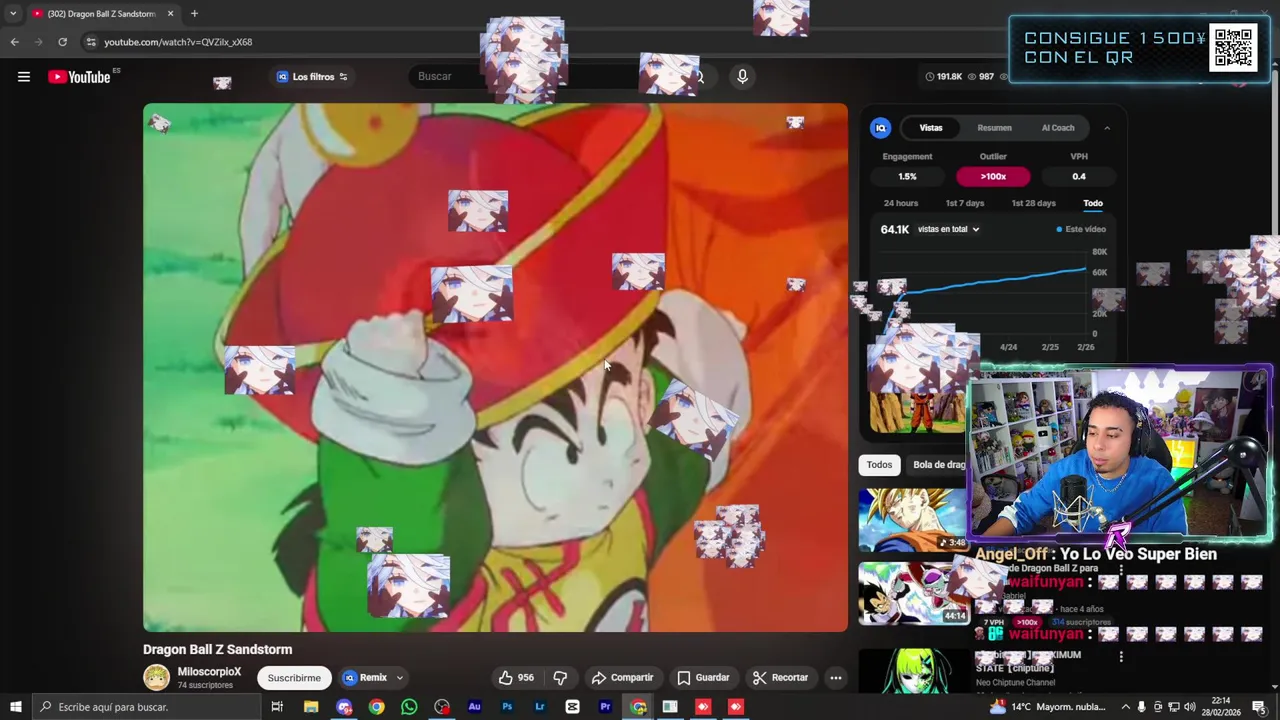Viewport: 1280px width, 720px height.
Task: Open Windows notification center
Action: (1259, 707)
